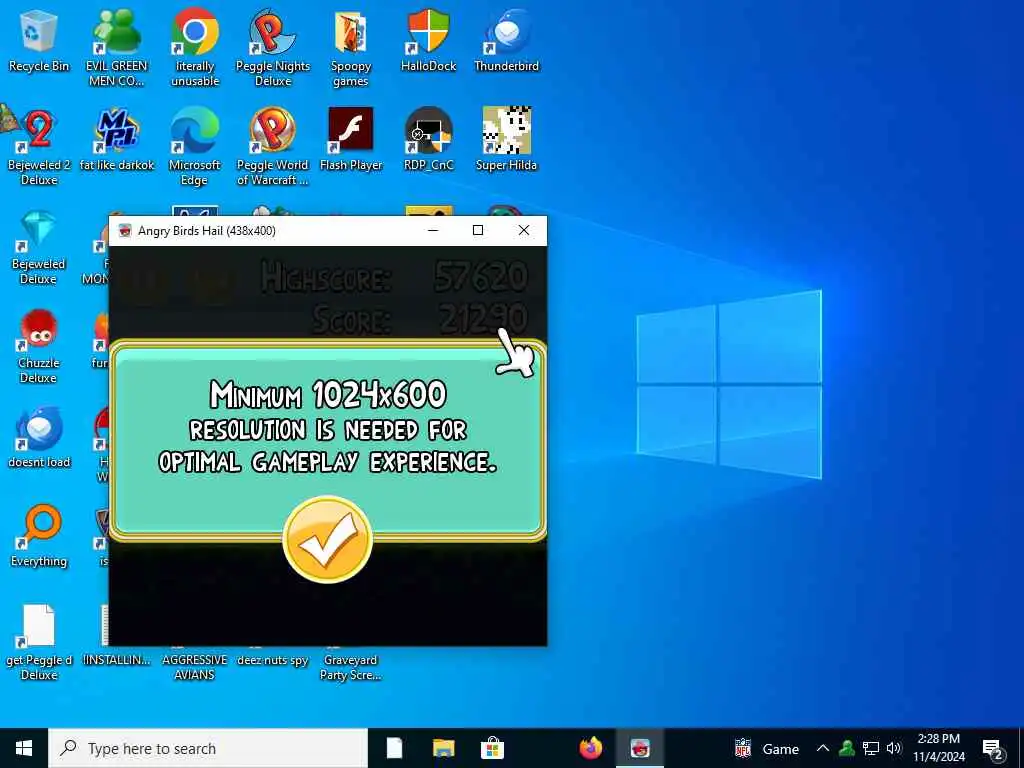This screenshot has width=1024, height=768.
Task: Expand the hidden system tray icons chevron
Action: [823, 748]
